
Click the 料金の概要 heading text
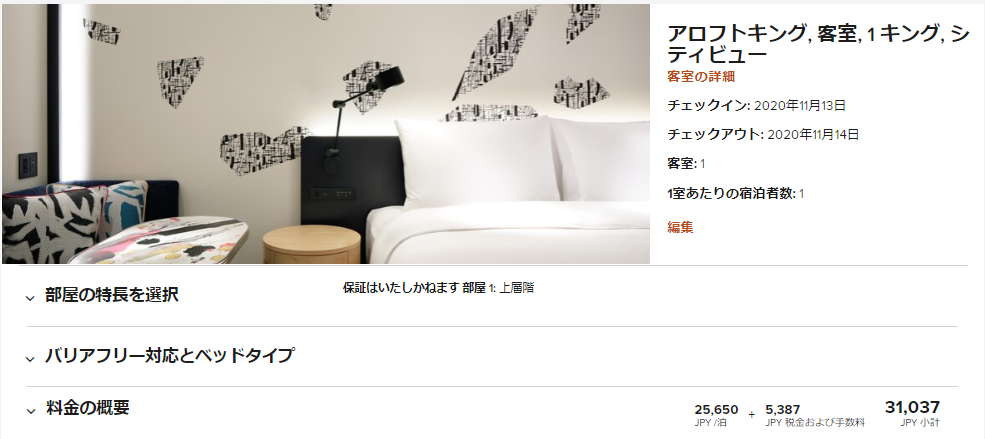pyautogui.click(x=87, y=408)
